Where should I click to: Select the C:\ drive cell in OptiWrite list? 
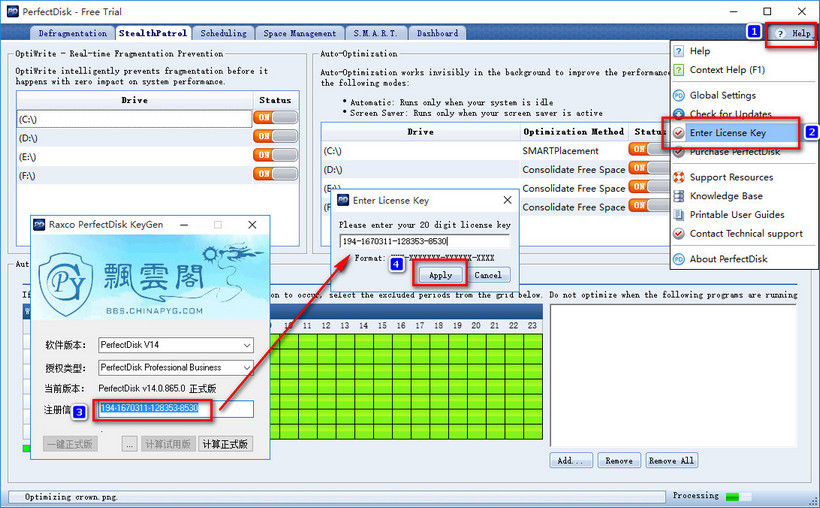tap(134, 119)
